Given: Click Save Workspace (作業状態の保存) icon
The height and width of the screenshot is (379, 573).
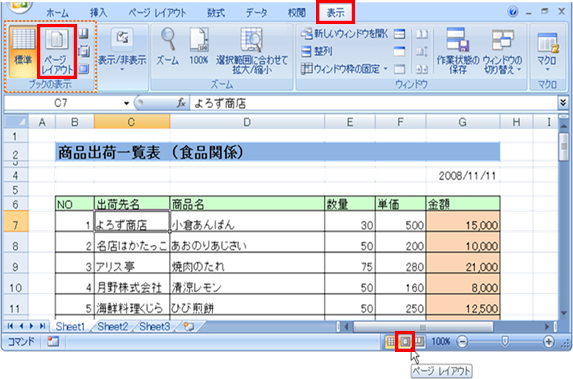Looking at the screenshot, I should click(x=458, y=50).
